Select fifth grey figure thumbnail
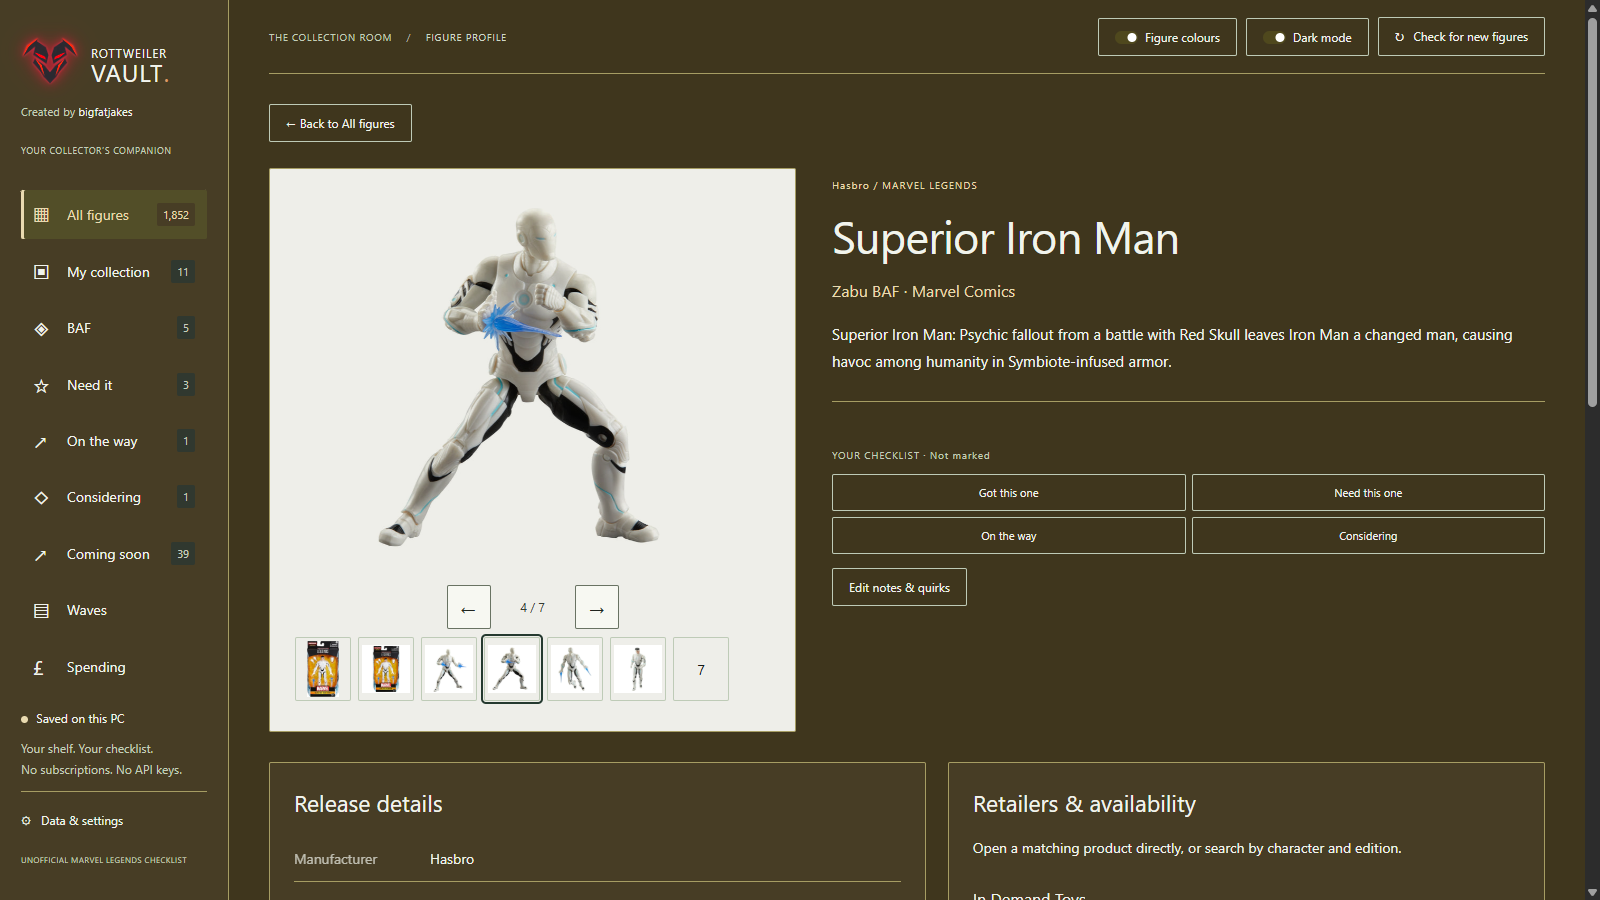The width and height of the screenshot is (1600, 900). tap(575, 669)
